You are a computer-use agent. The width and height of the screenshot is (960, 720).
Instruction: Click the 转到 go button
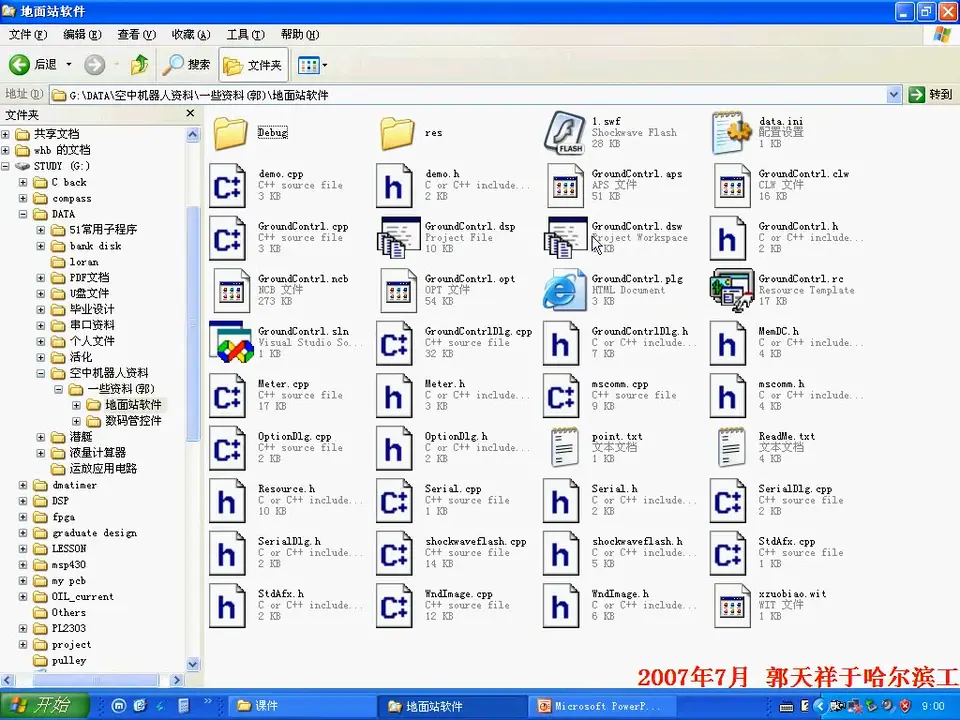pos(931,94)
